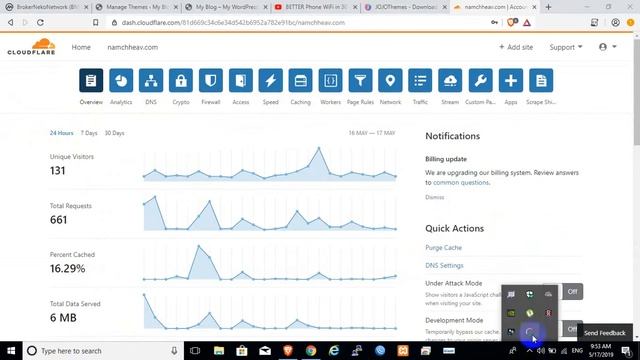This screenshot has width=640, height=360.
Task: Switch to the BETTER Phone WiFi YouTube tab
Action: [x=315, y=7]
